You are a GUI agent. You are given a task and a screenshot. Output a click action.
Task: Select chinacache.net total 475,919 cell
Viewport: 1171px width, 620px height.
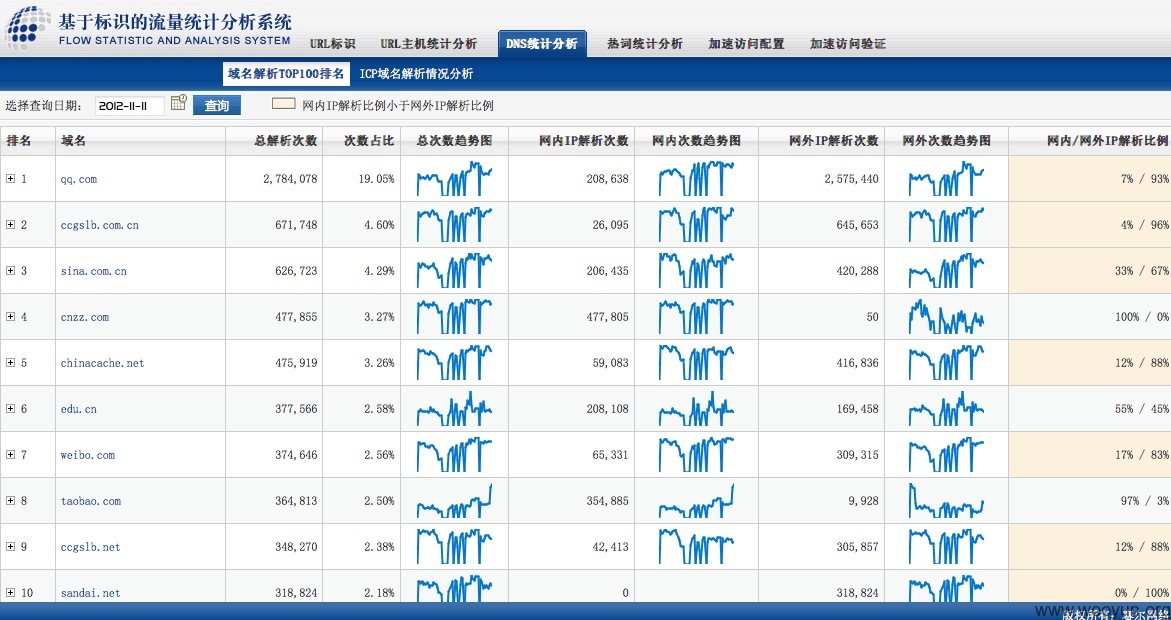274,363
